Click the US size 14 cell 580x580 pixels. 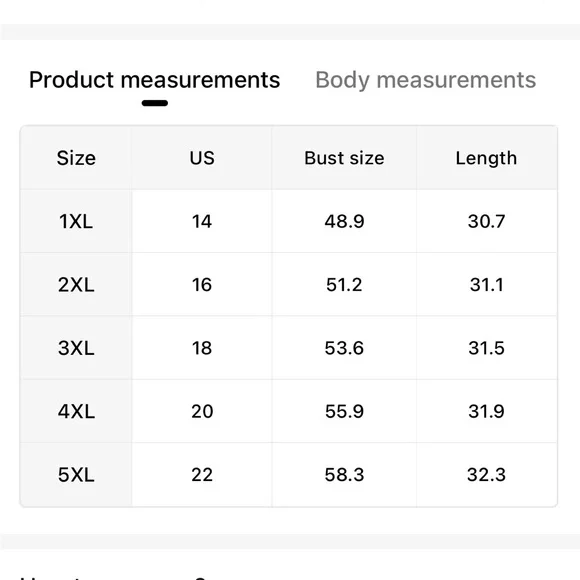202,222
